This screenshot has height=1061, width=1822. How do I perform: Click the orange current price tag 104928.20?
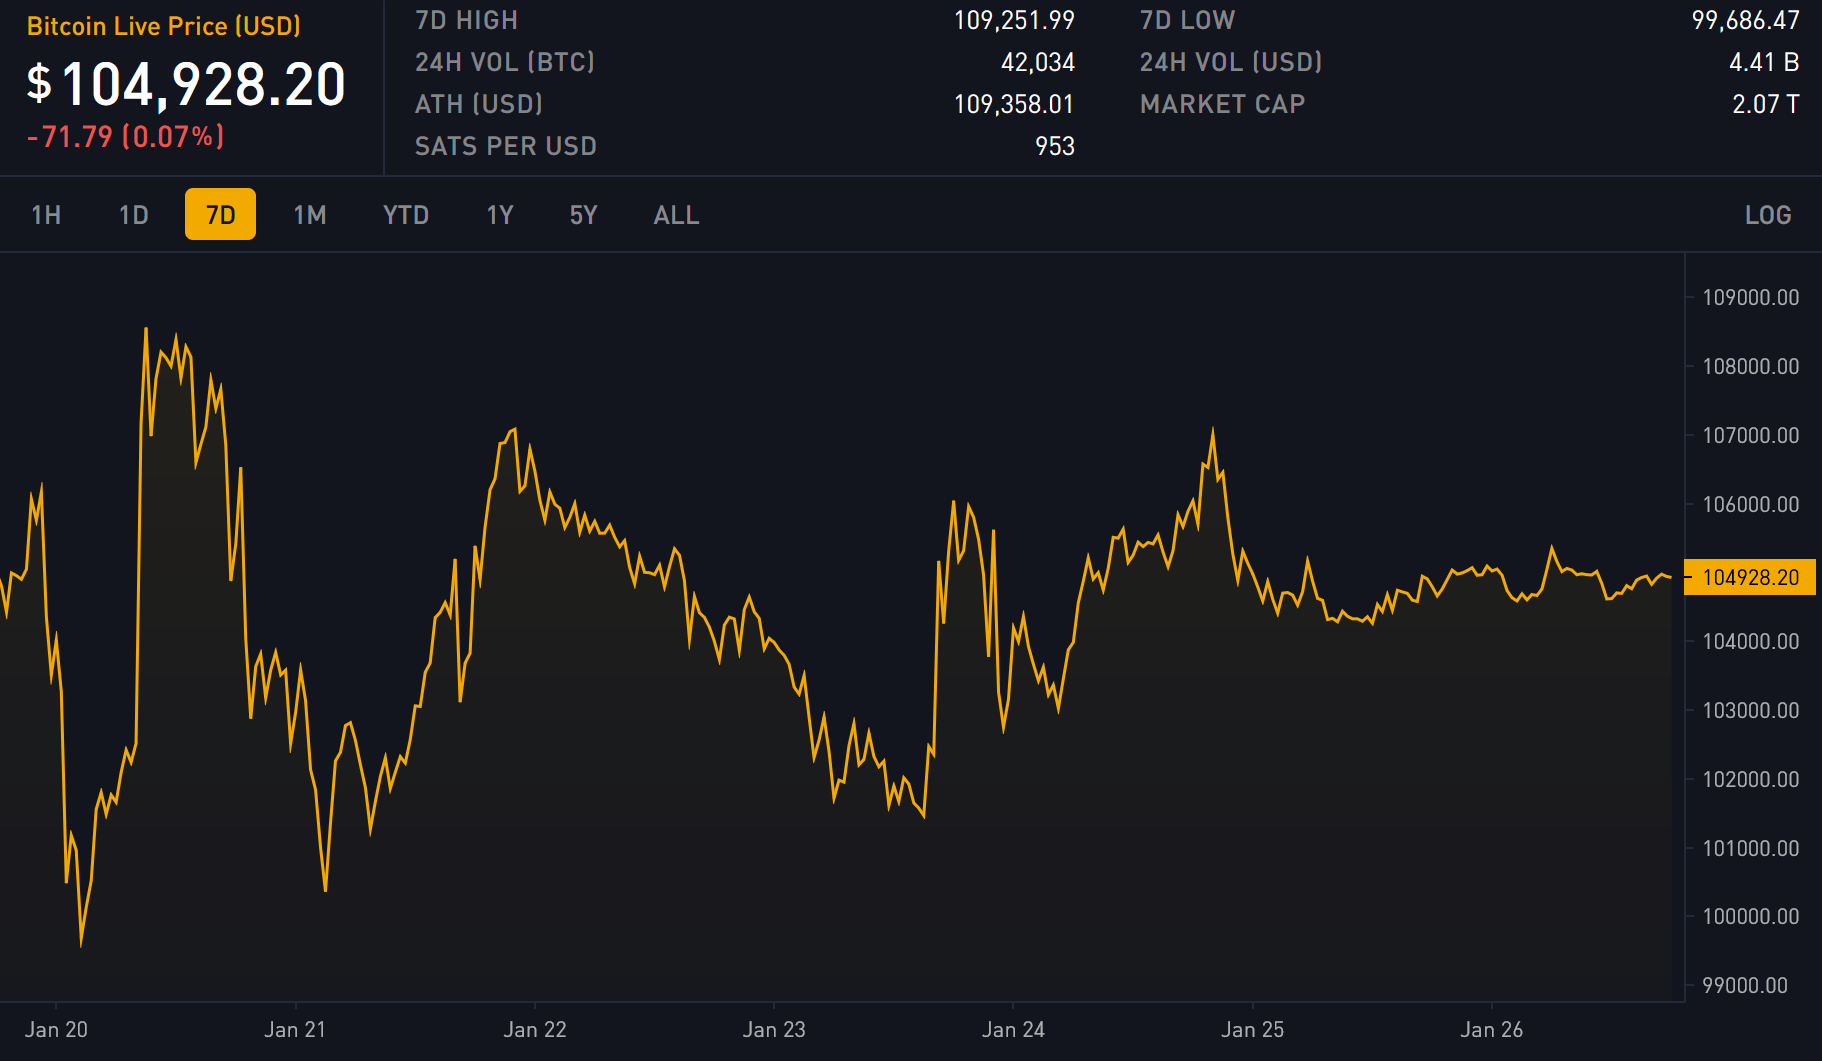[1749, 577]
